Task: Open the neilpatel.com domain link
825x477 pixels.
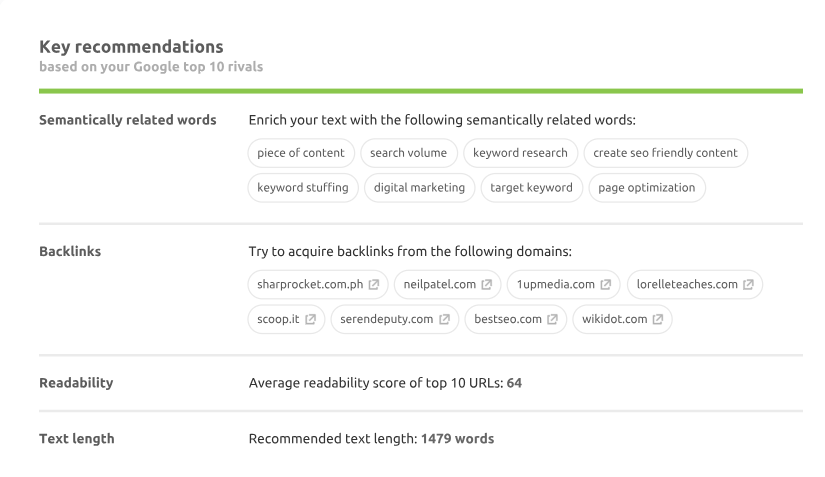Action: (x=439, y=285)
